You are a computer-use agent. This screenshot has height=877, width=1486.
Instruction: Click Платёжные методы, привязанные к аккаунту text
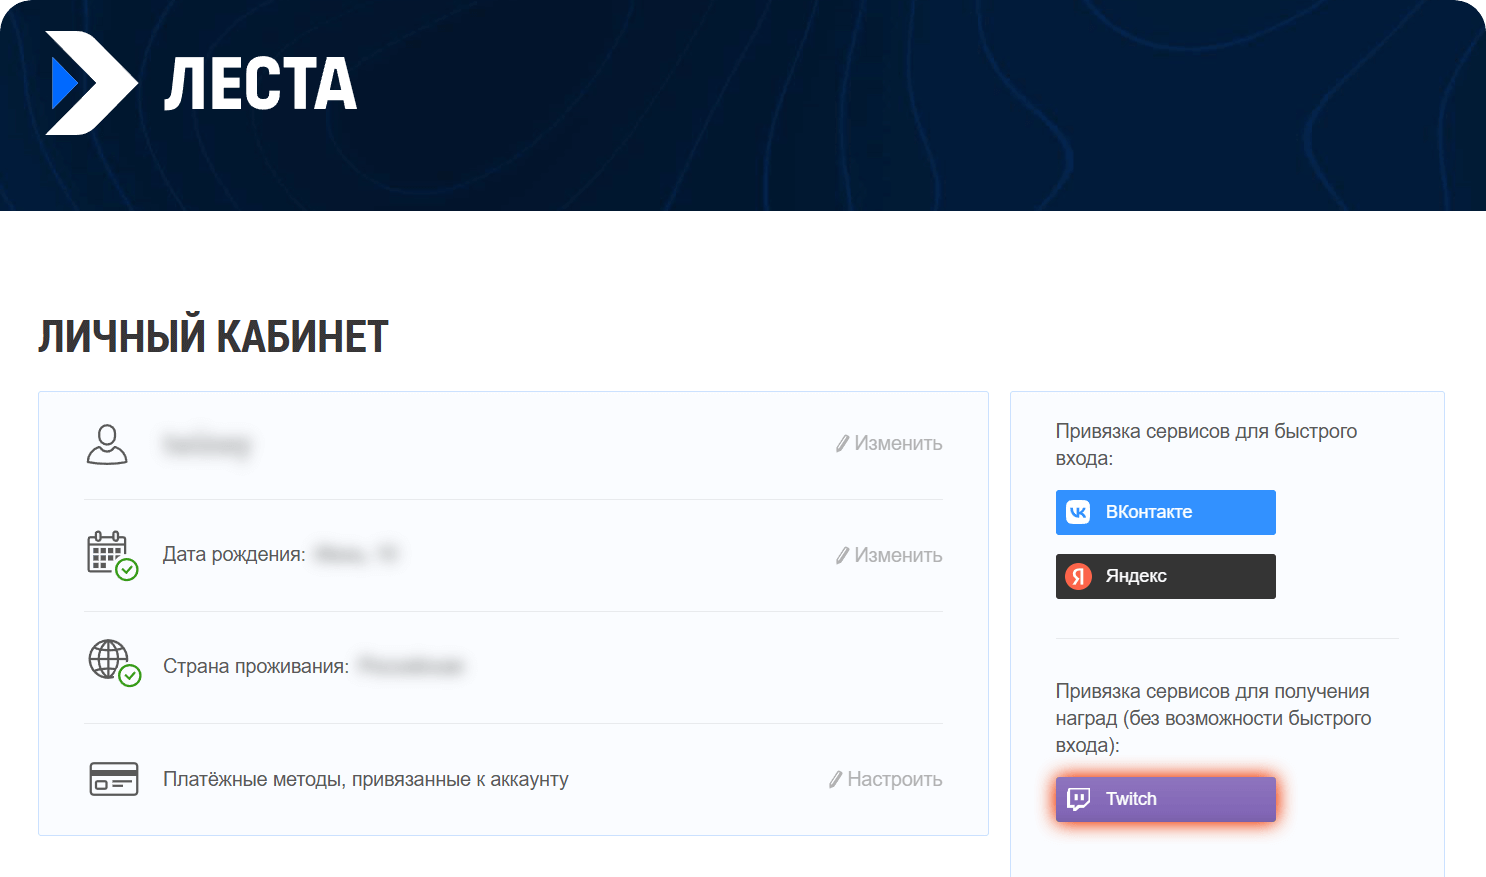[365, 780]
